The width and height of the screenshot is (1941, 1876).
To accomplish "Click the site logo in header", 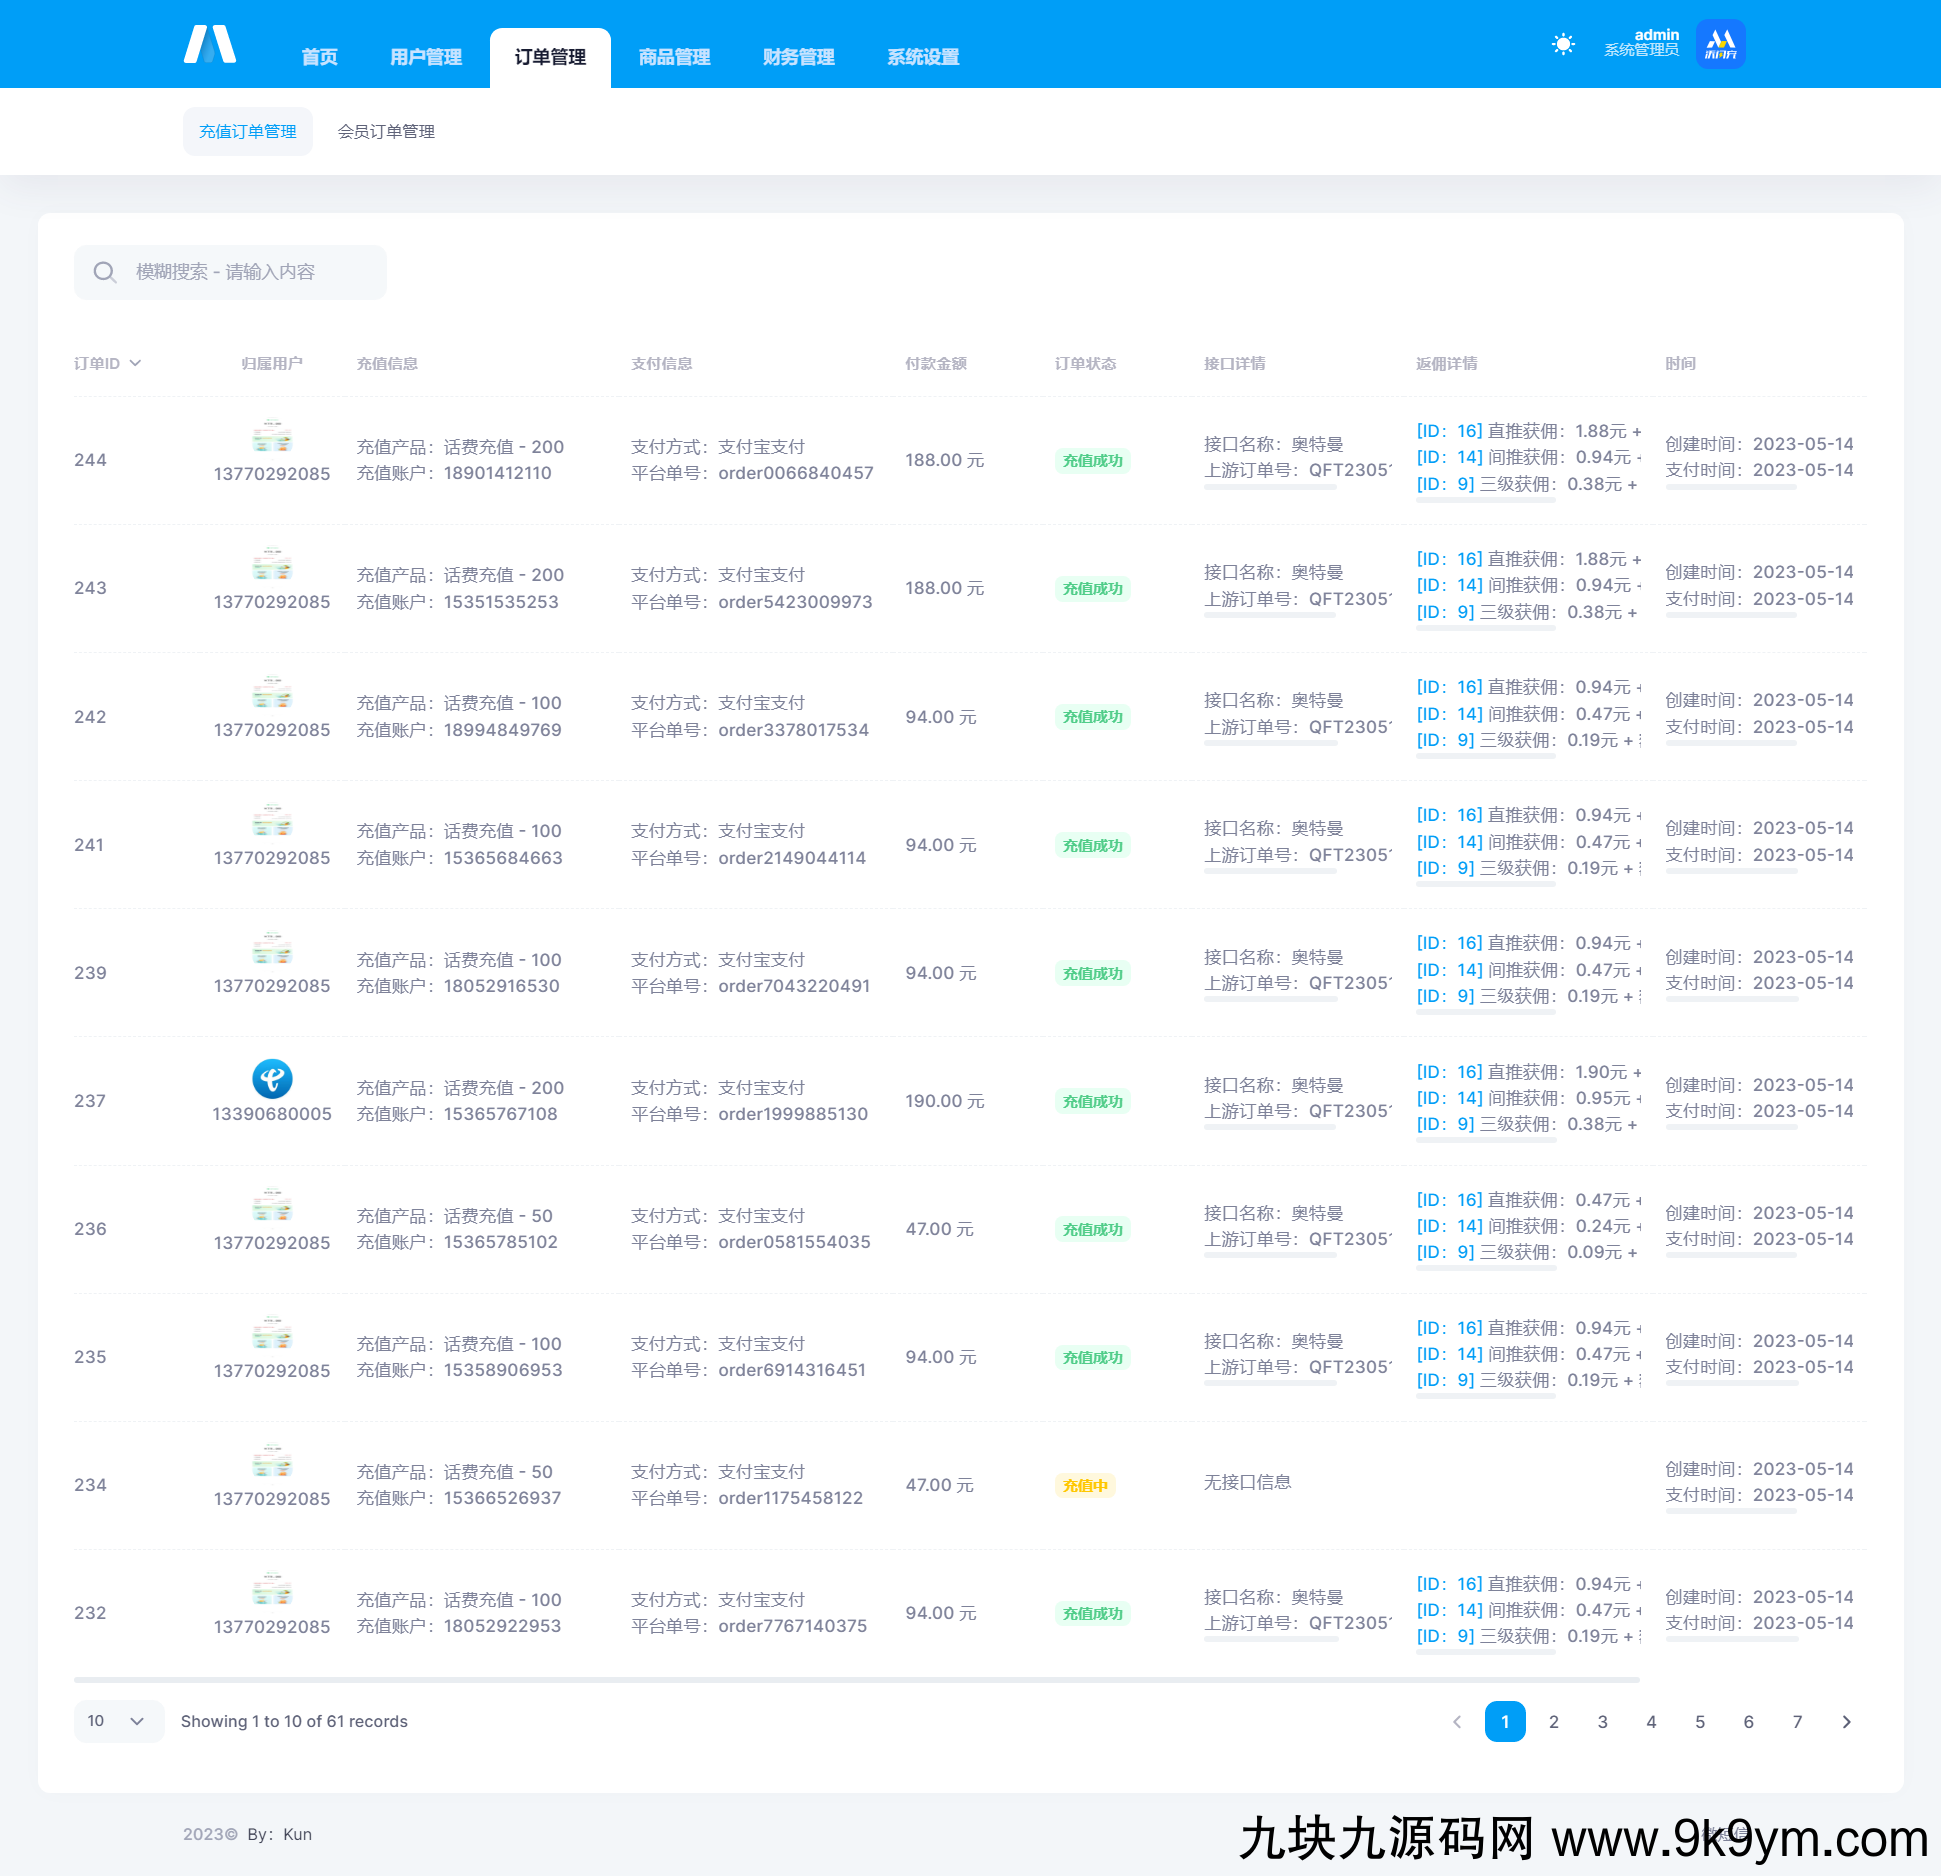I will 210,45.
